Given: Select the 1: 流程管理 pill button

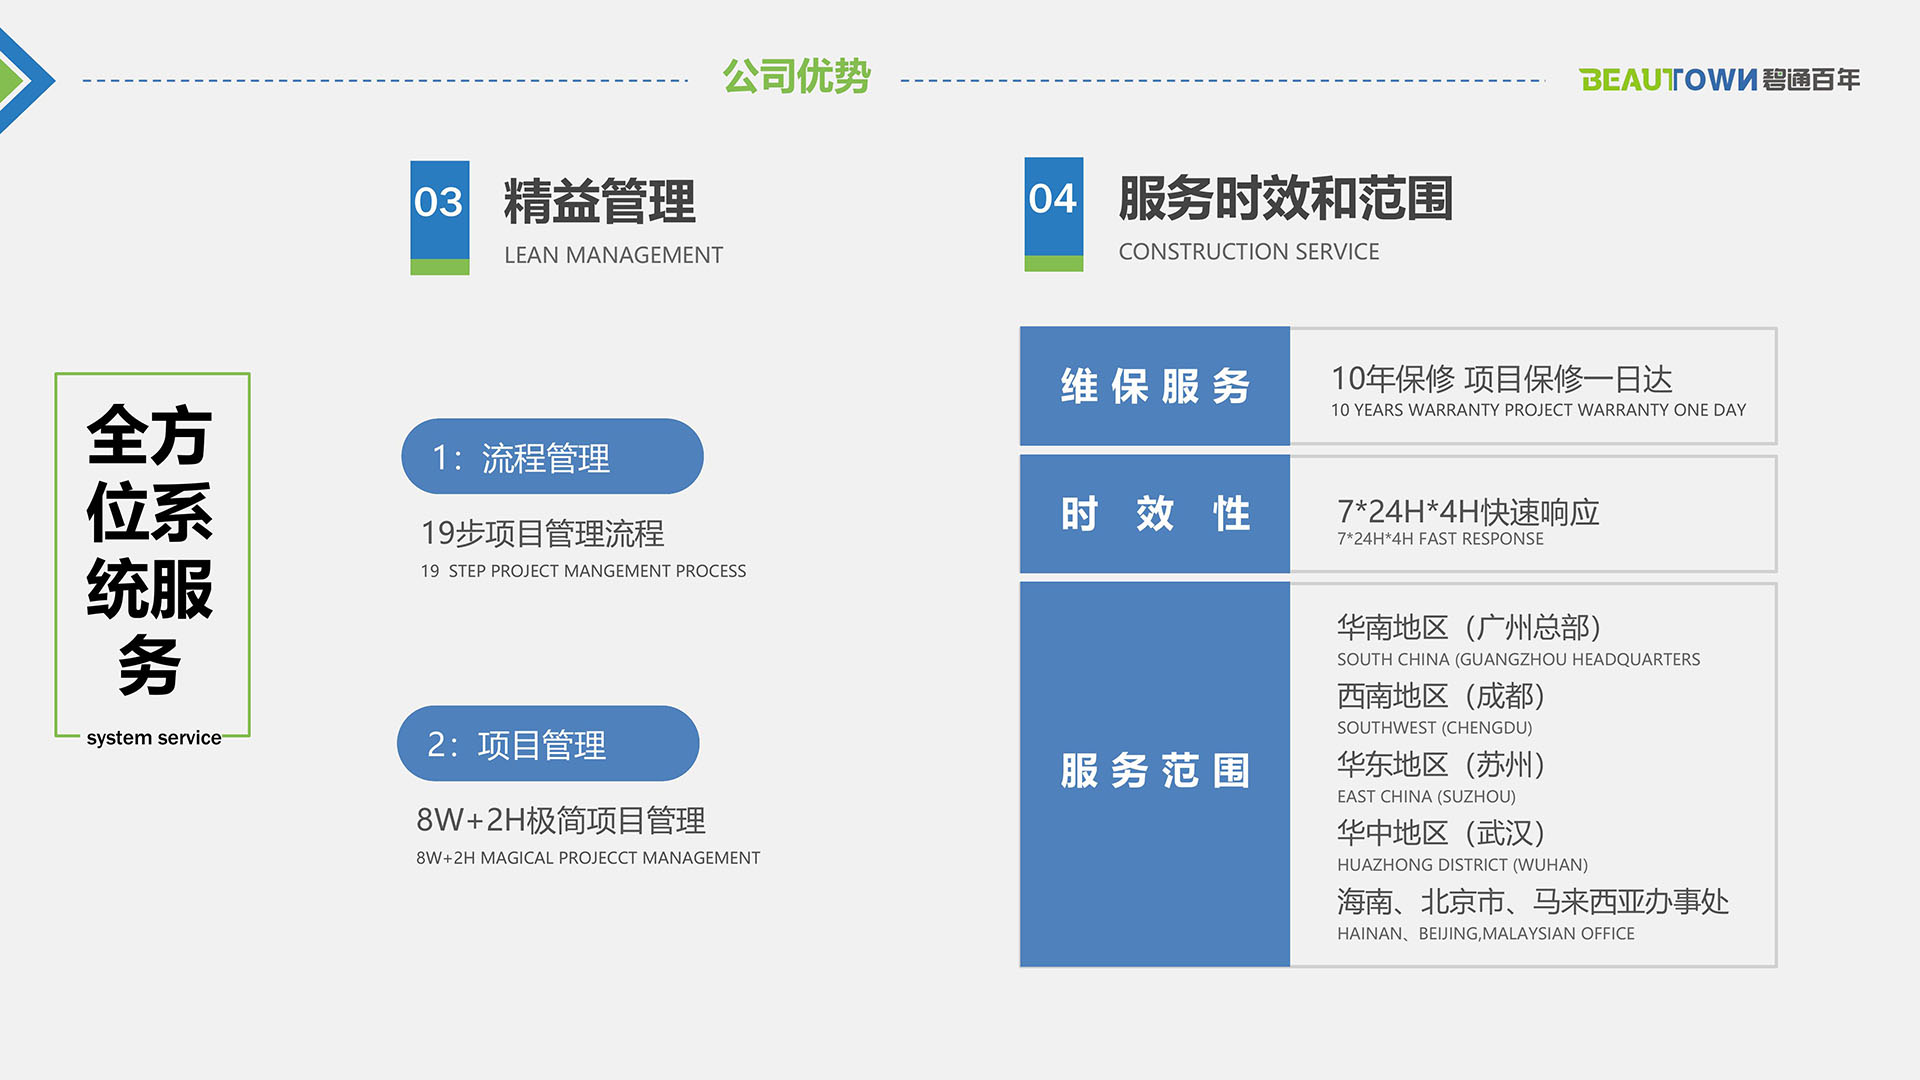Looking at the screenshot, I should 552,457.
